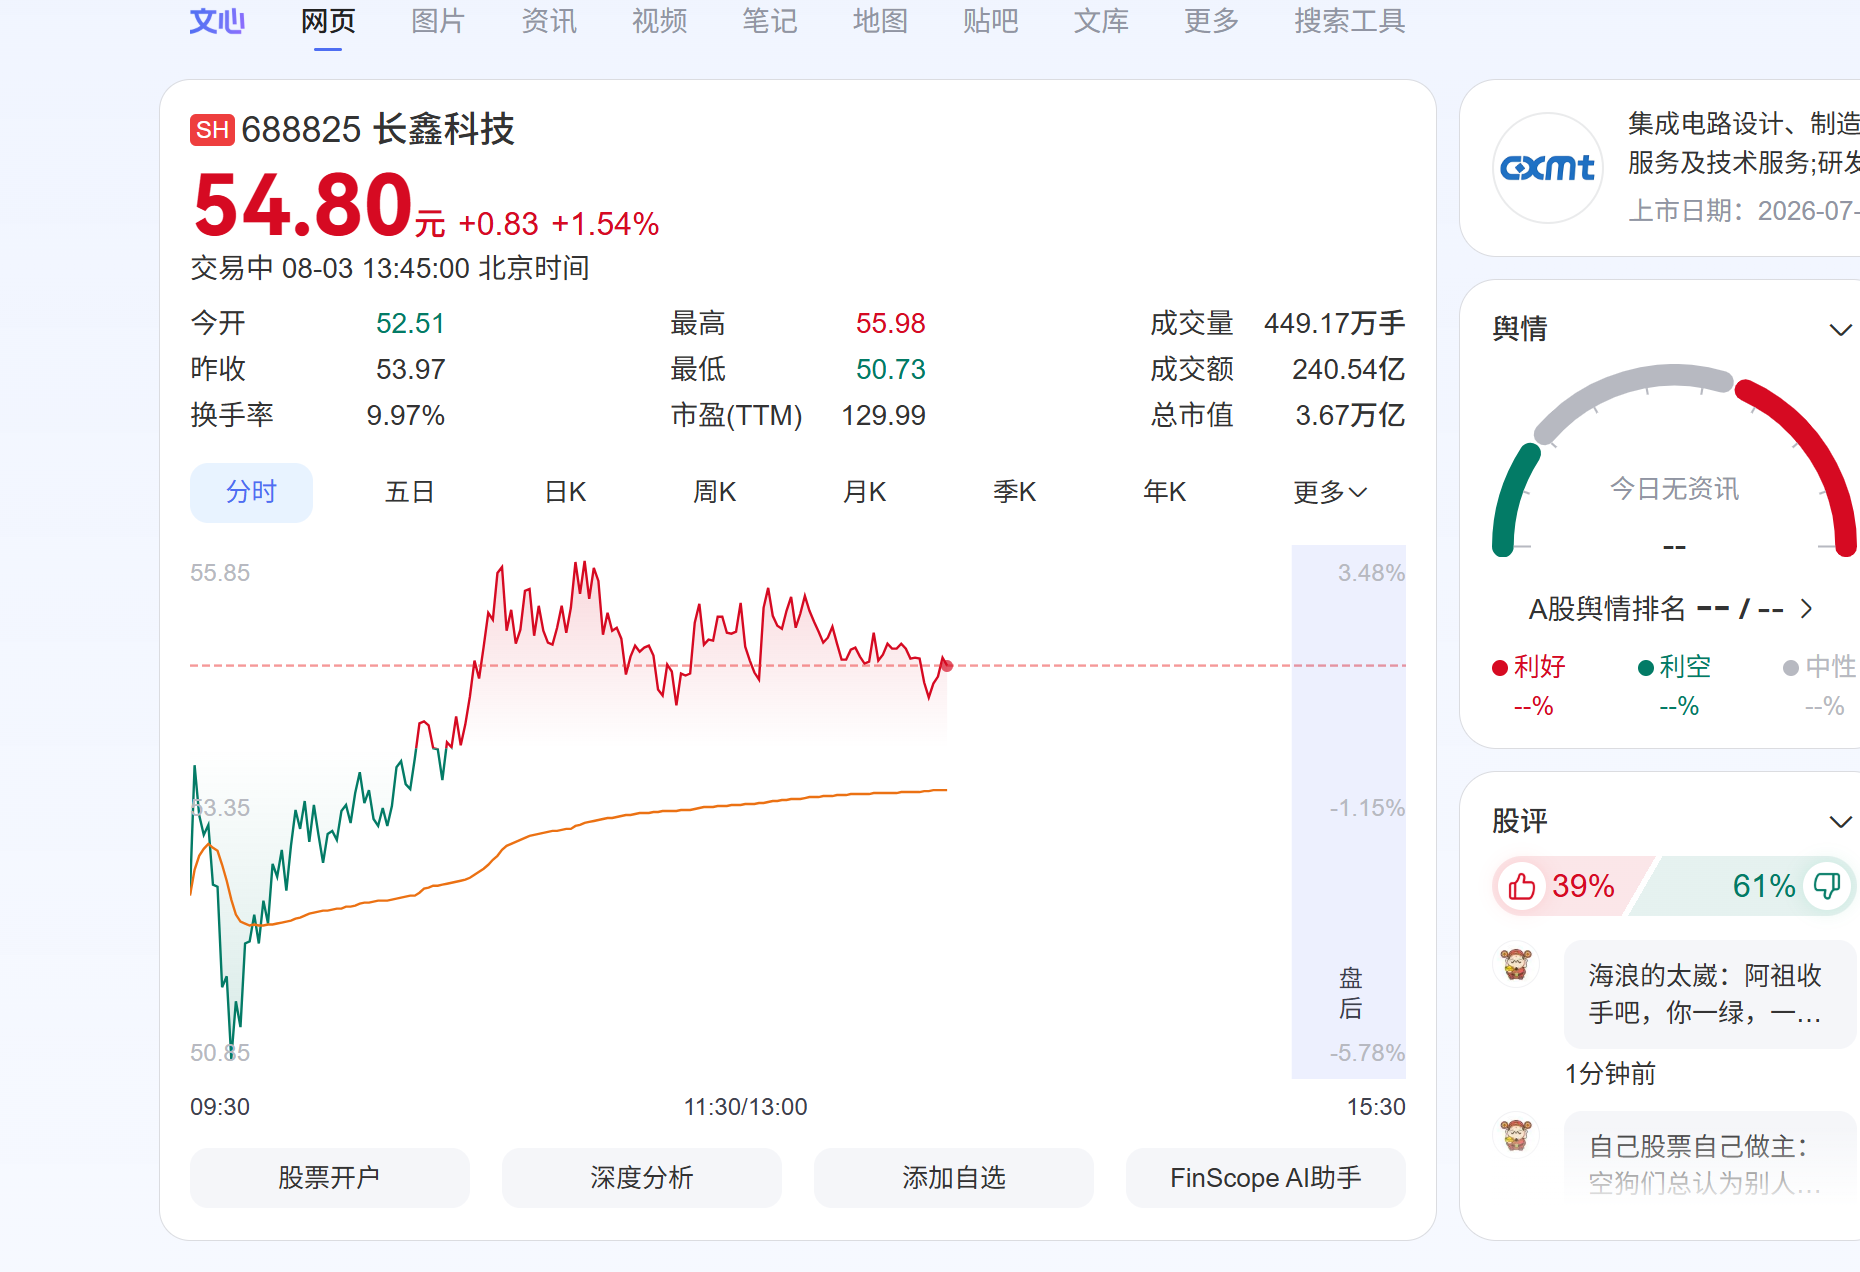Switch chart to 年K

[x=1165, y=492]
